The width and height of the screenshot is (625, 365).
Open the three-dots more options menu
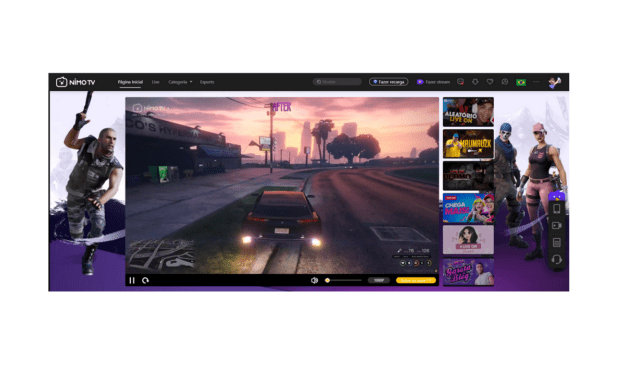536,82
